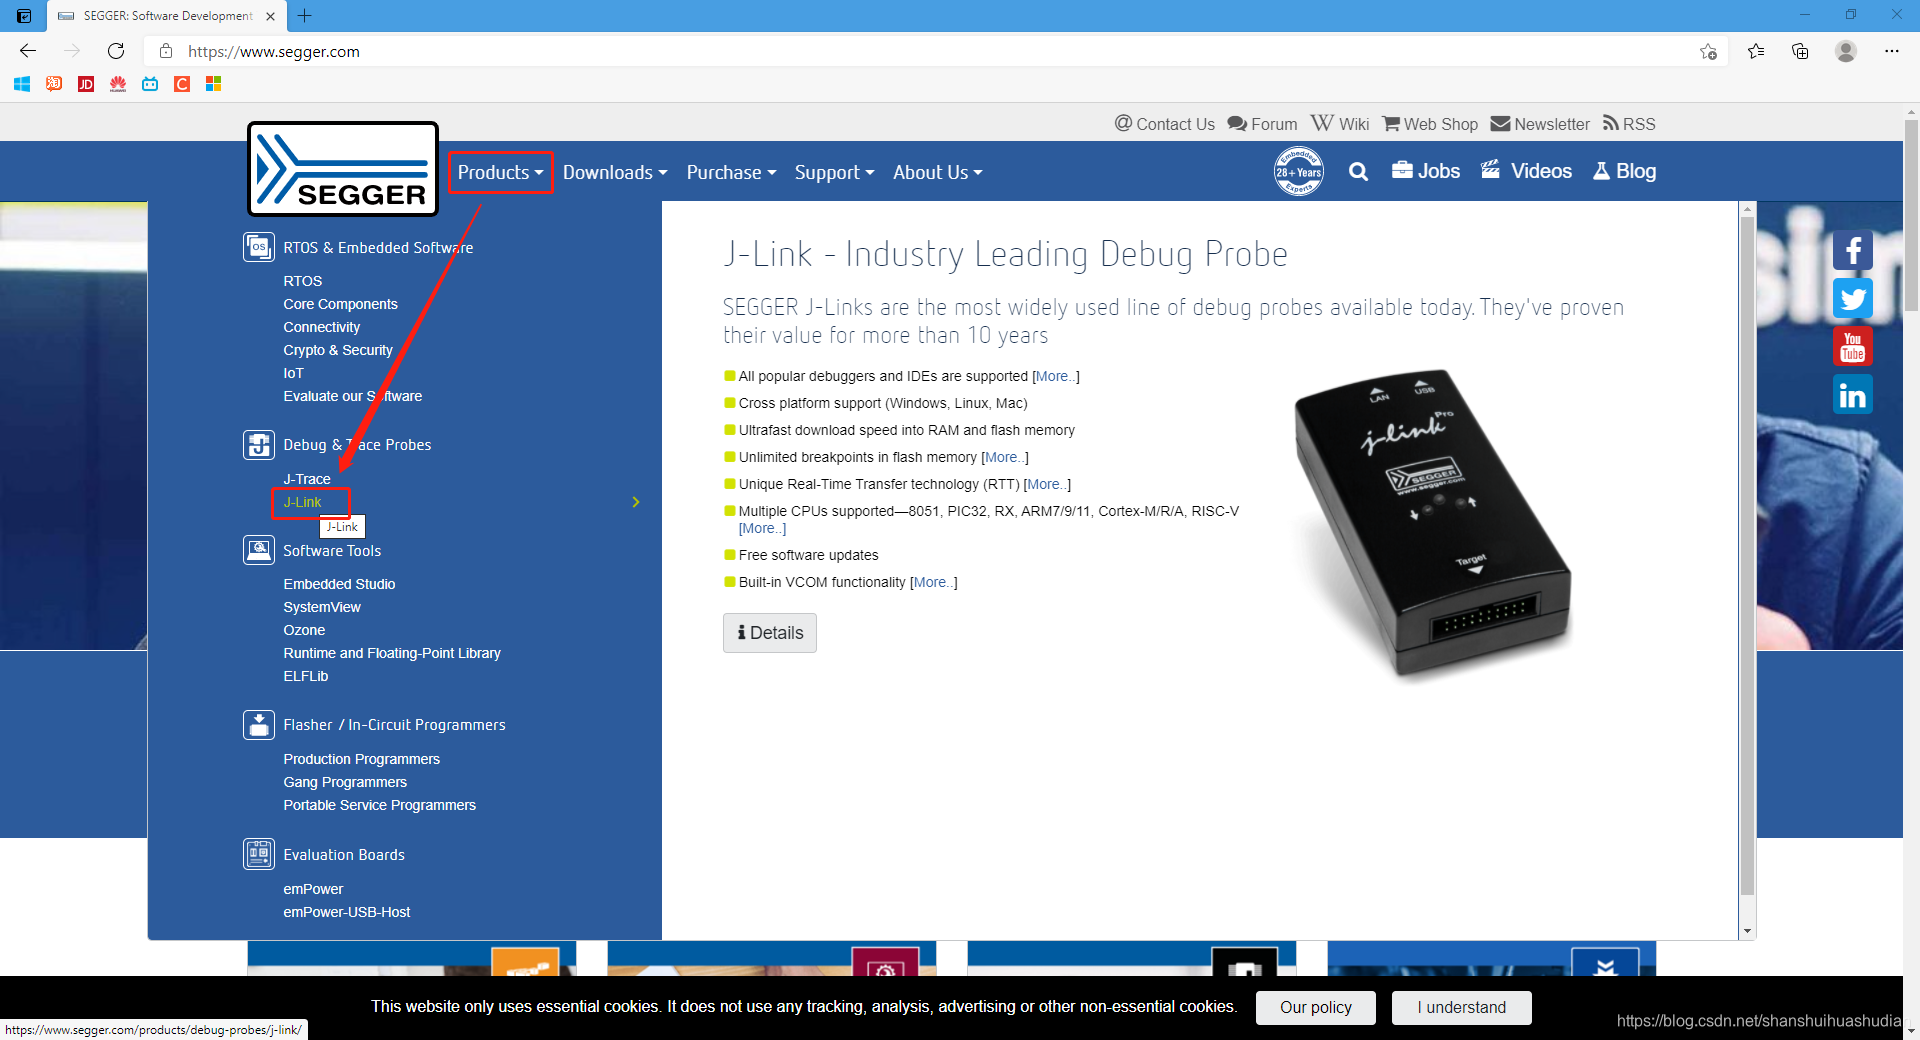
Task: Select Embedded Studio menu entry
Action: tap(339, 584)
